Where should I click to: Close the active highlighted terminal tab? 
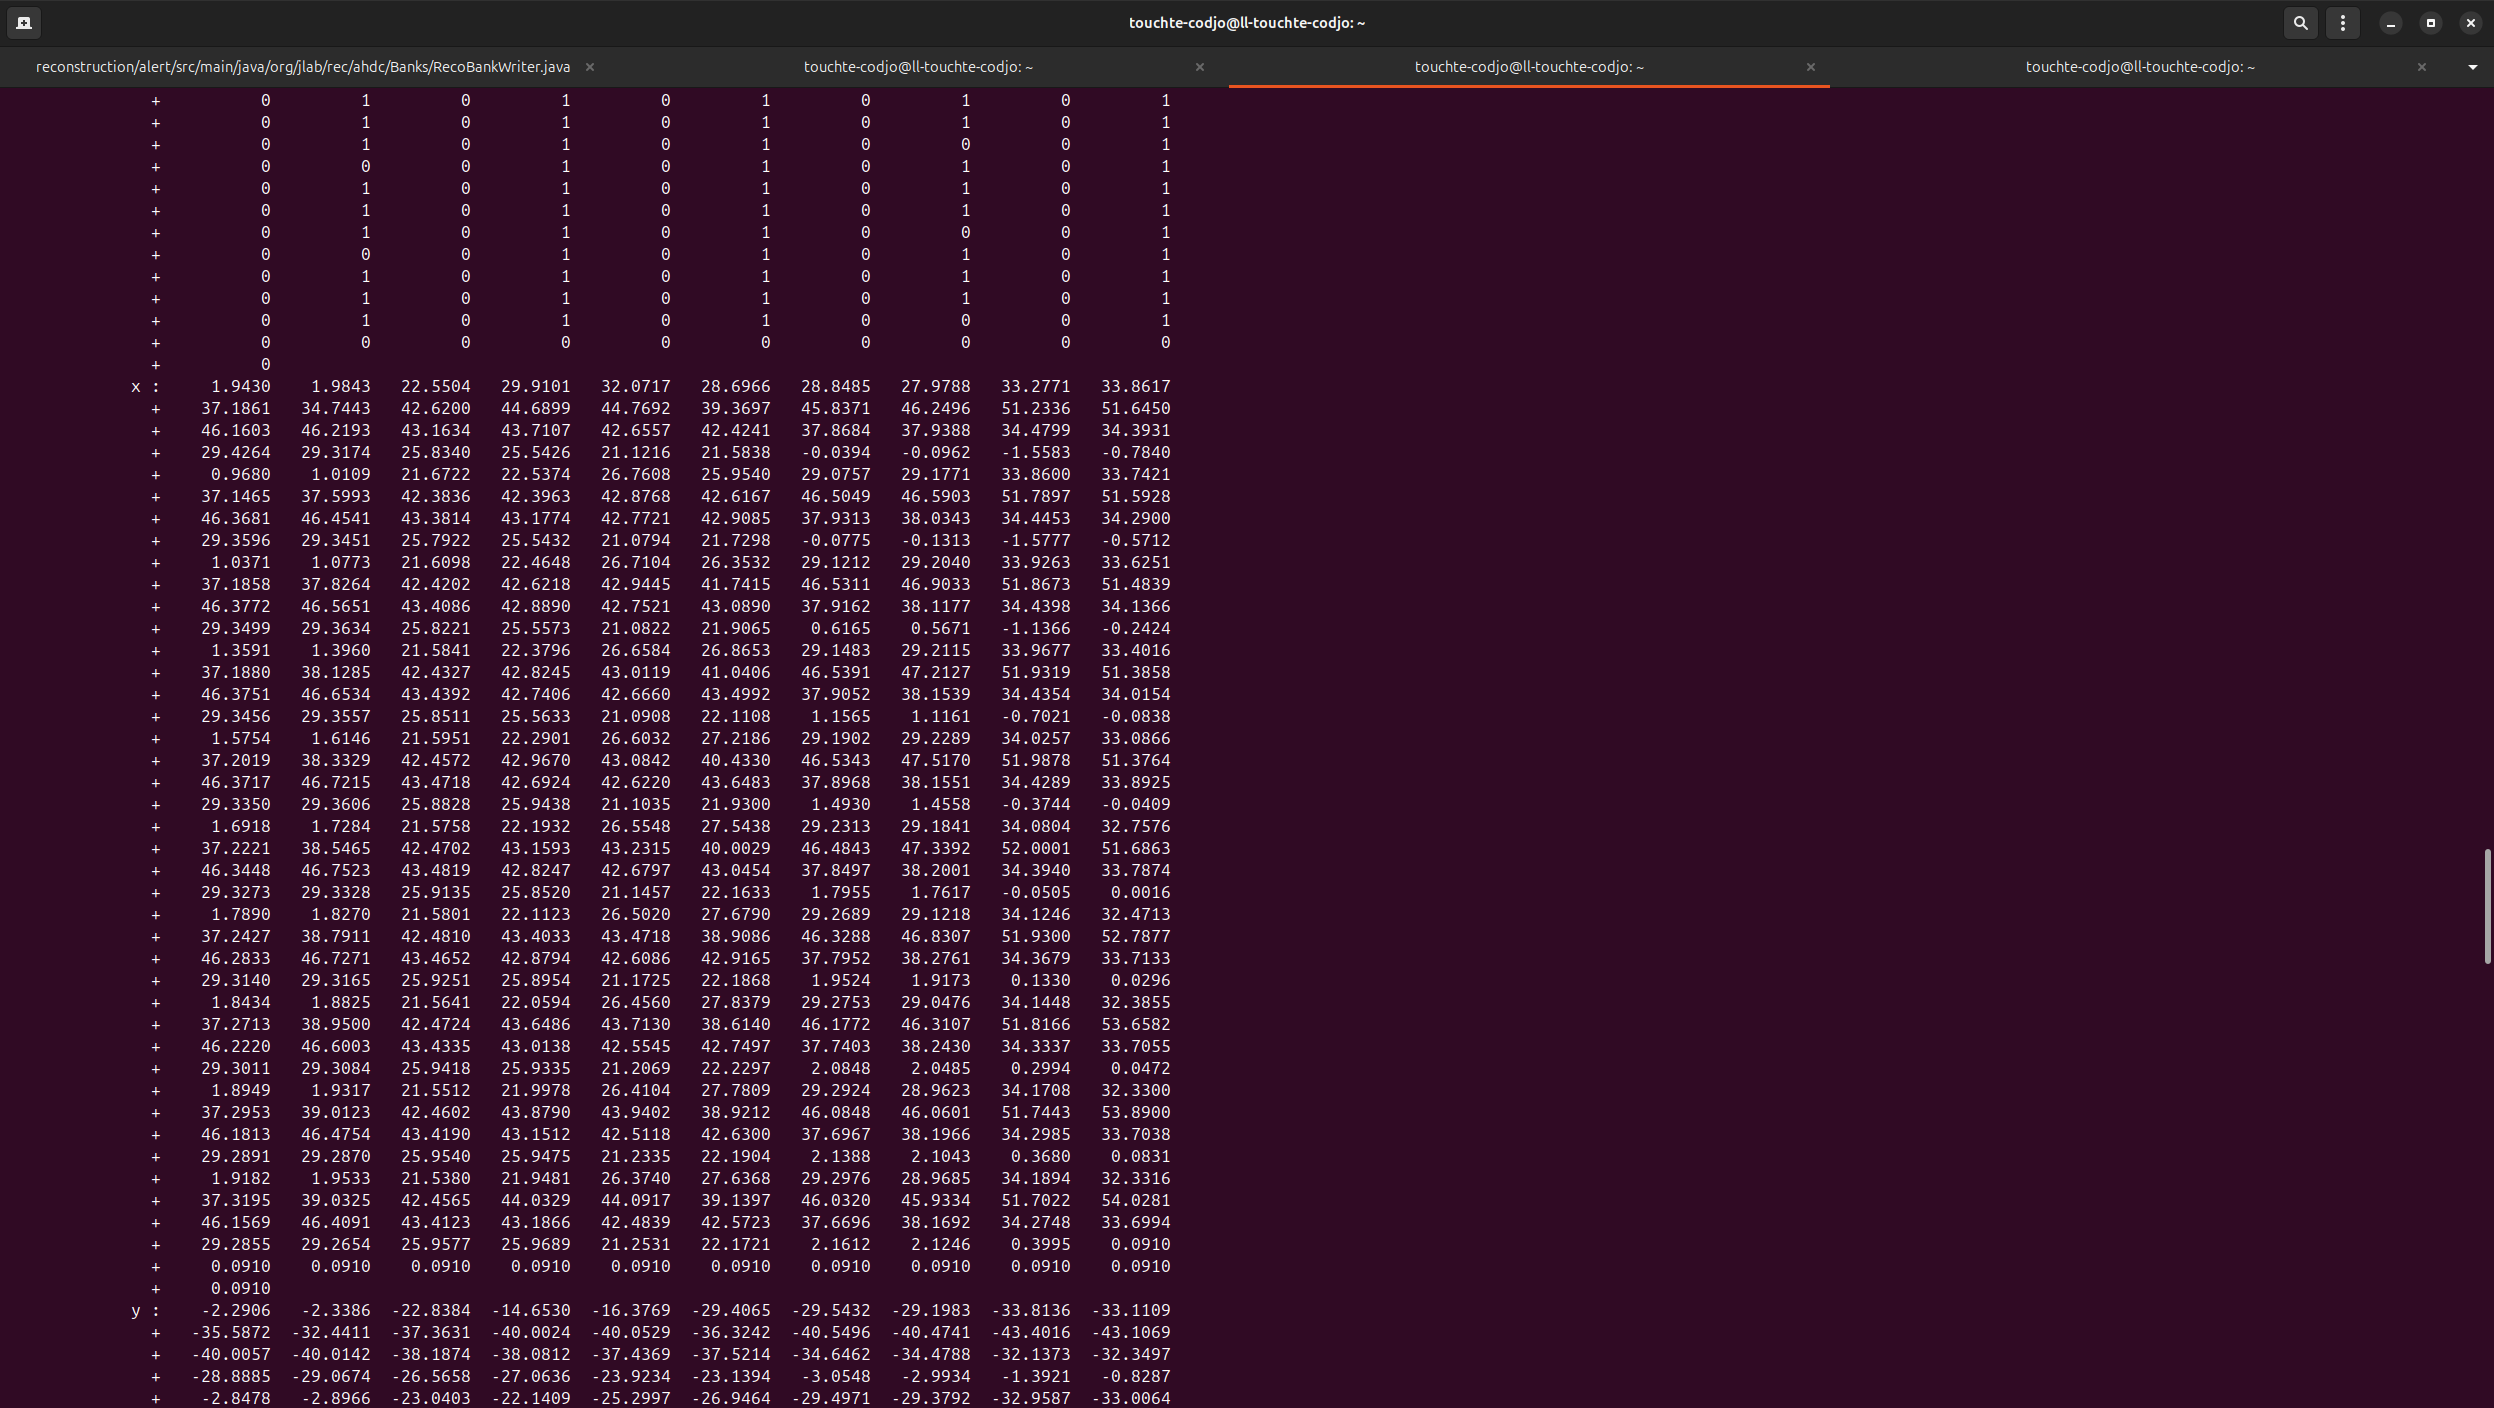coord(1810,67)
